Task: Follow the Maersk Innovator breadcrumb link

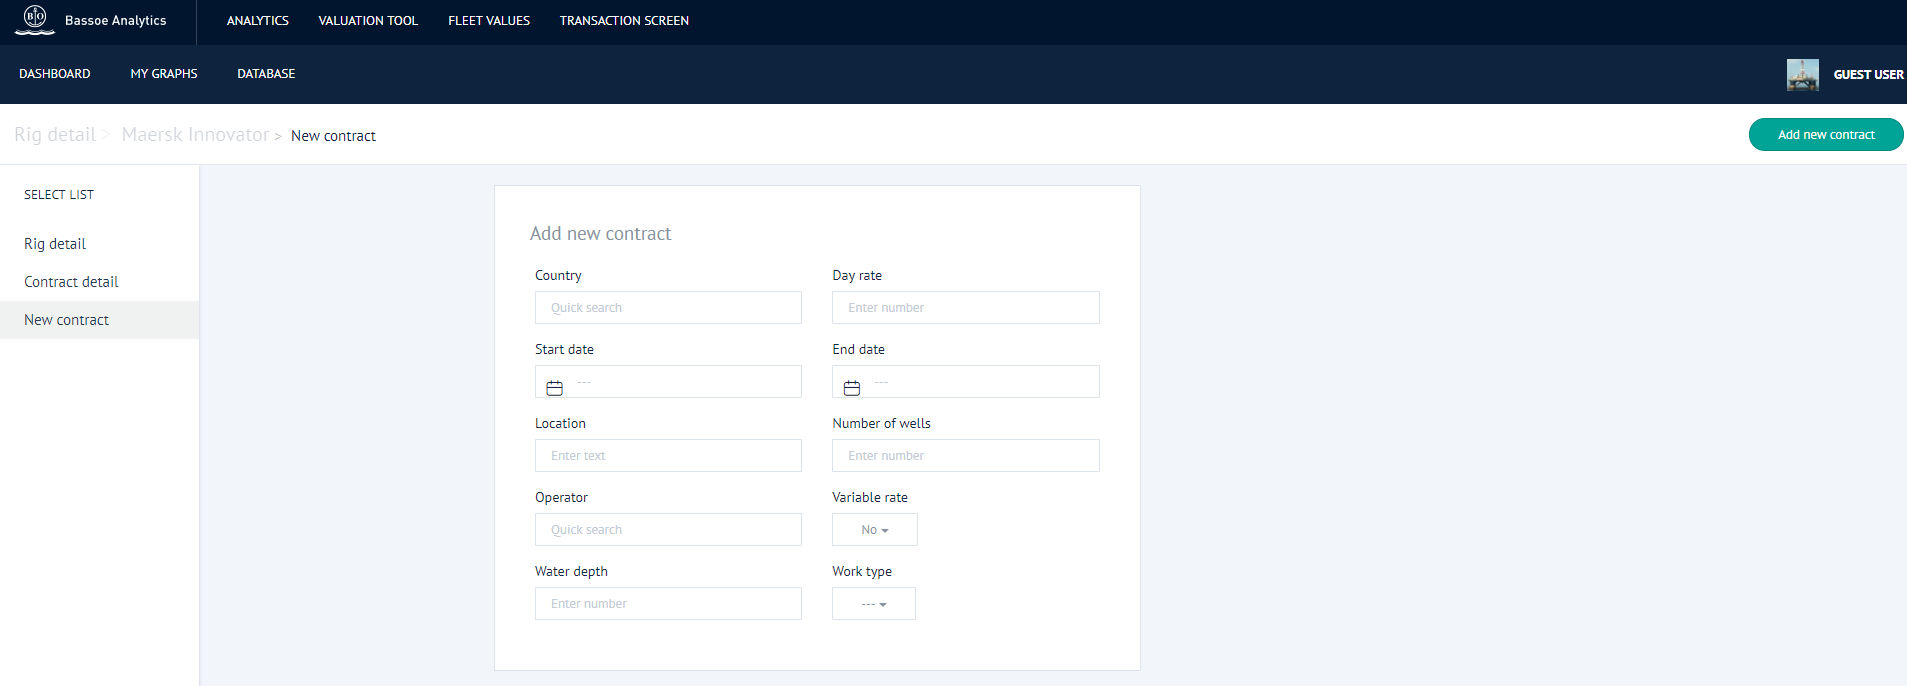Action: [195, 135]
